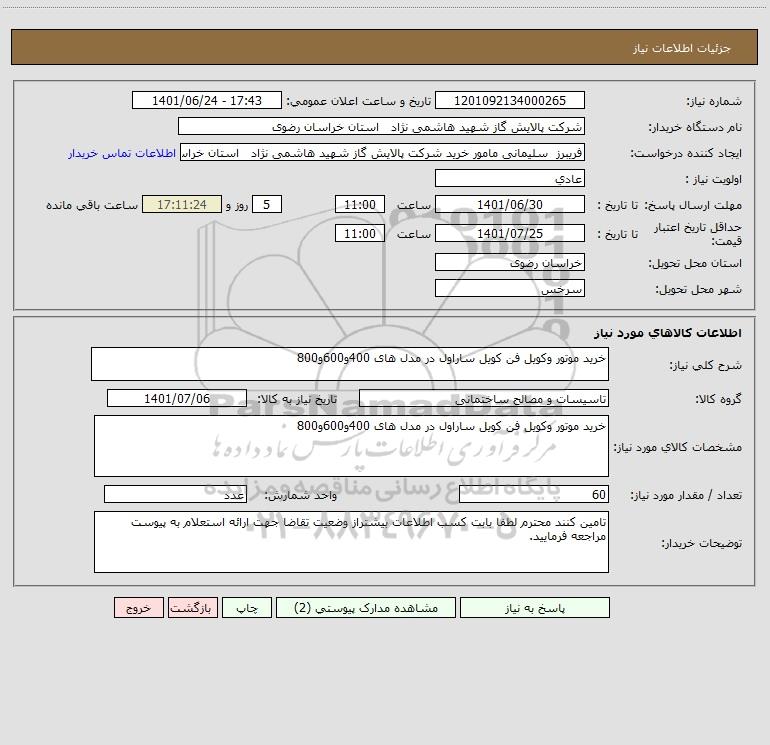Click the 'چاپ' print button

(x=247, y=607)
